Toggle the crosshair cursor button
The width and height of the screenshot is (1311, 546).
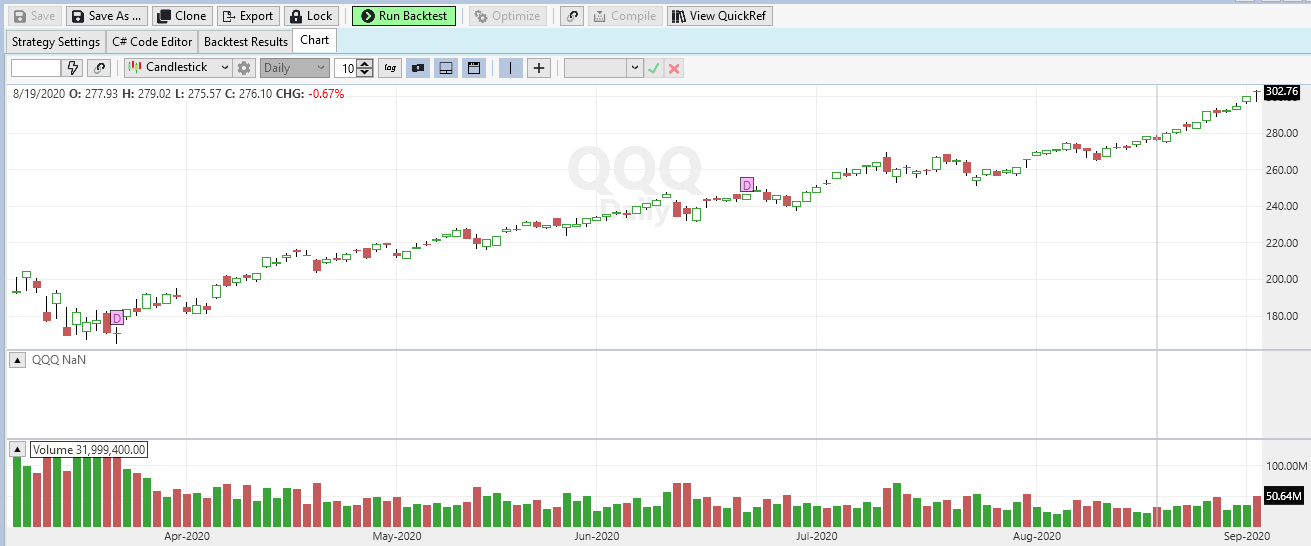539,68
